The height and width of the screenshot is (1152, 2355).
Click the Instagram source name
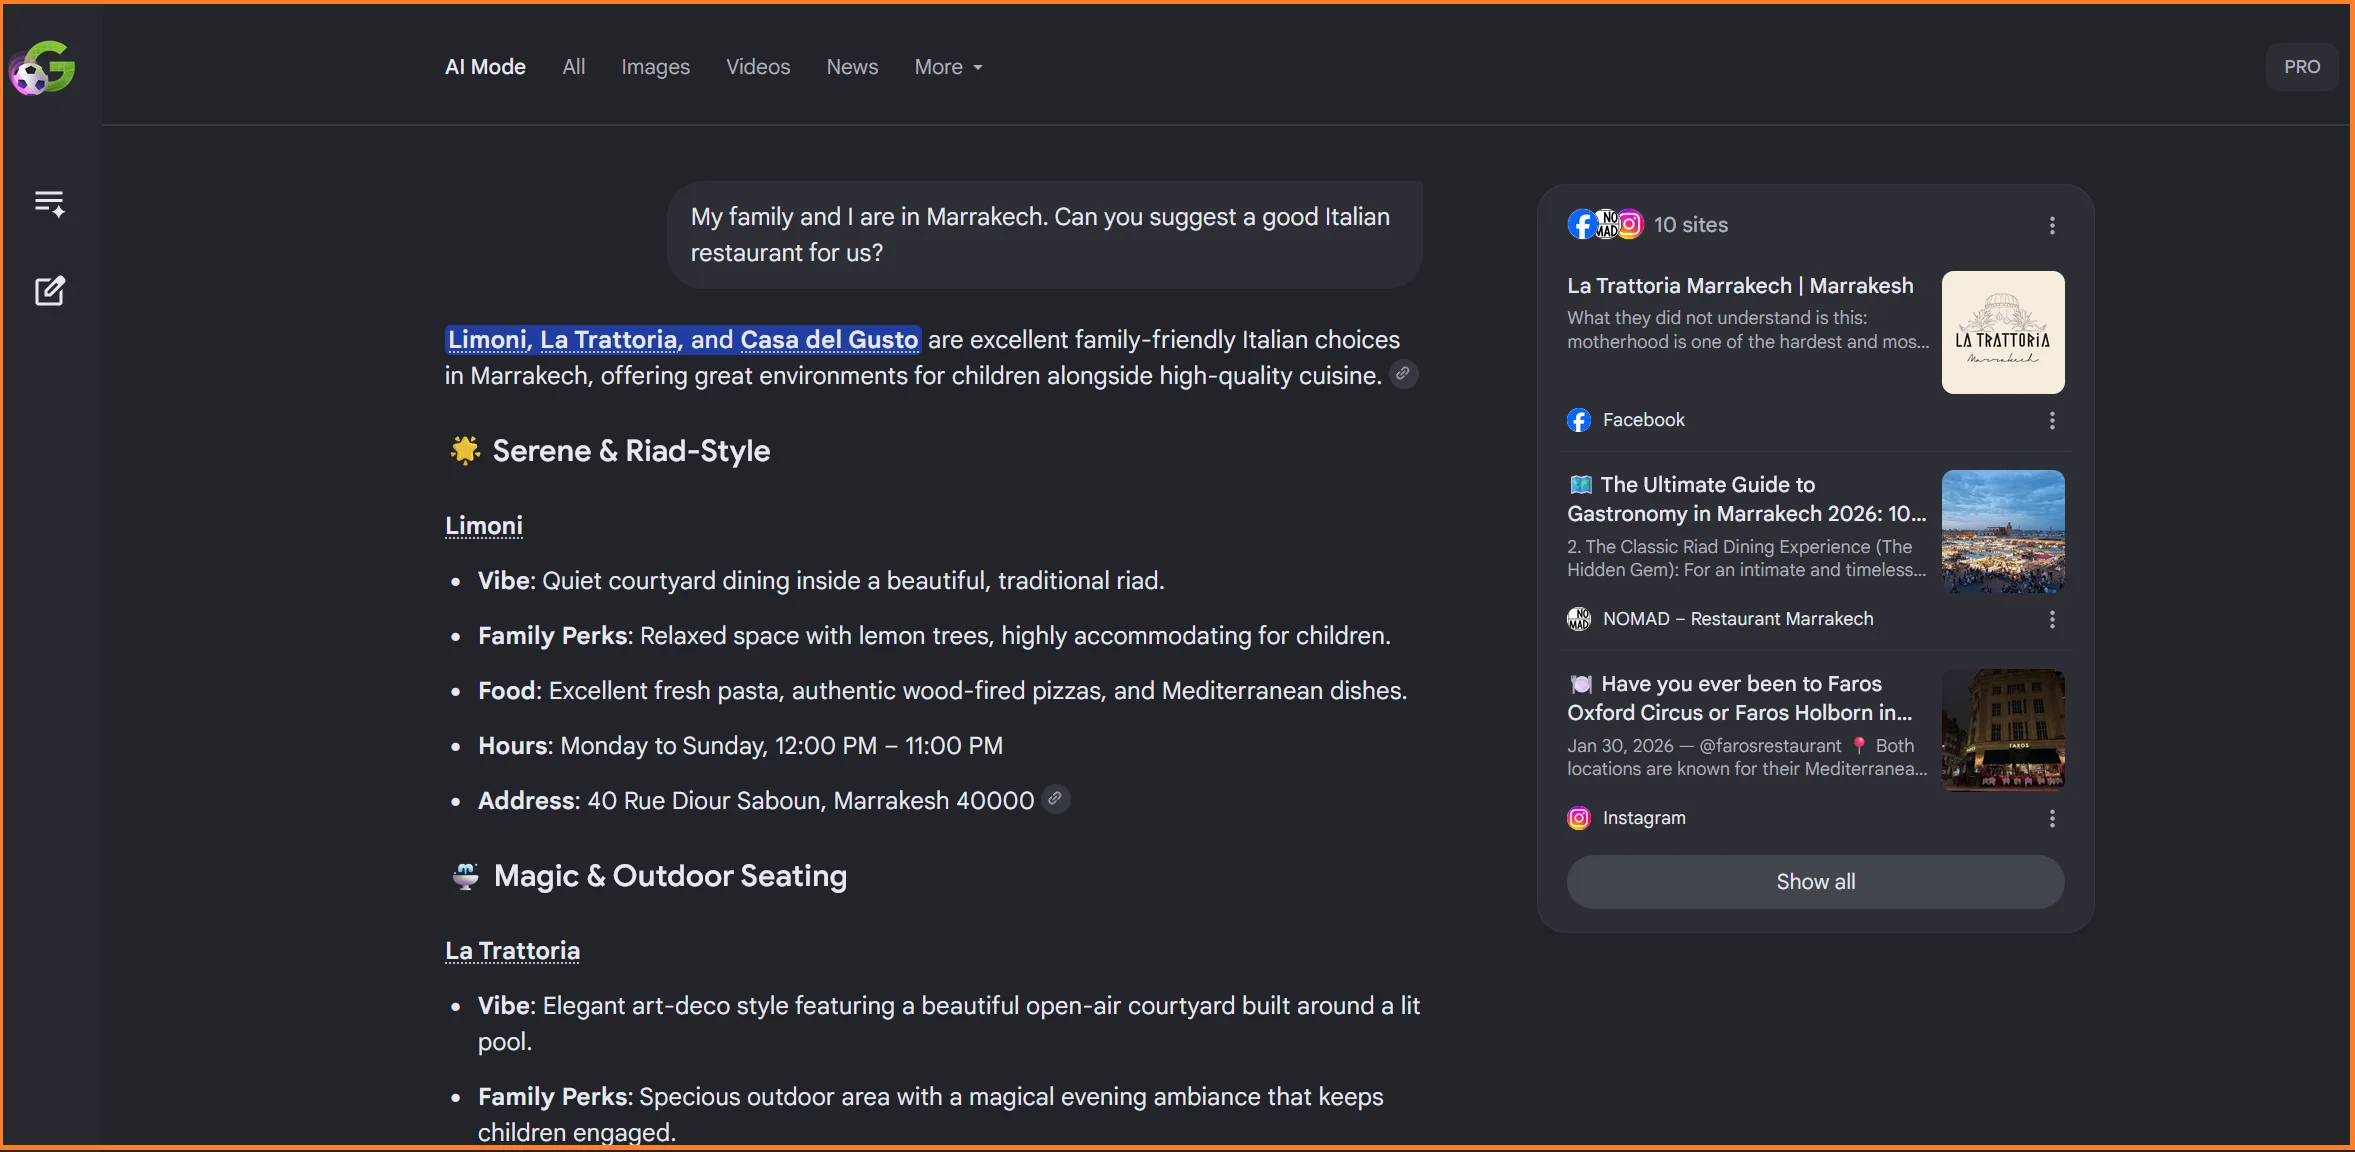tap(1644, 818)
